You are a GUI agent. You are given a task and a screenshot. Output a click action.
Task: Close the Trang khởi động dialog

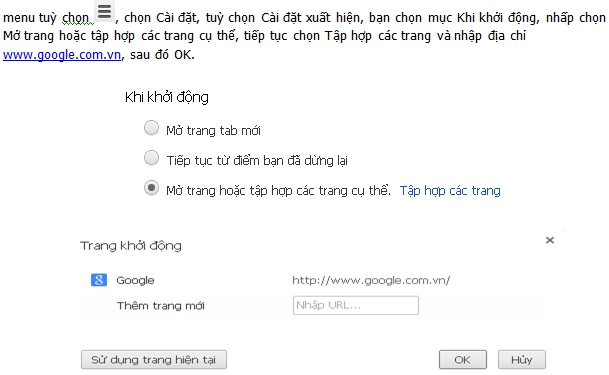550,240
